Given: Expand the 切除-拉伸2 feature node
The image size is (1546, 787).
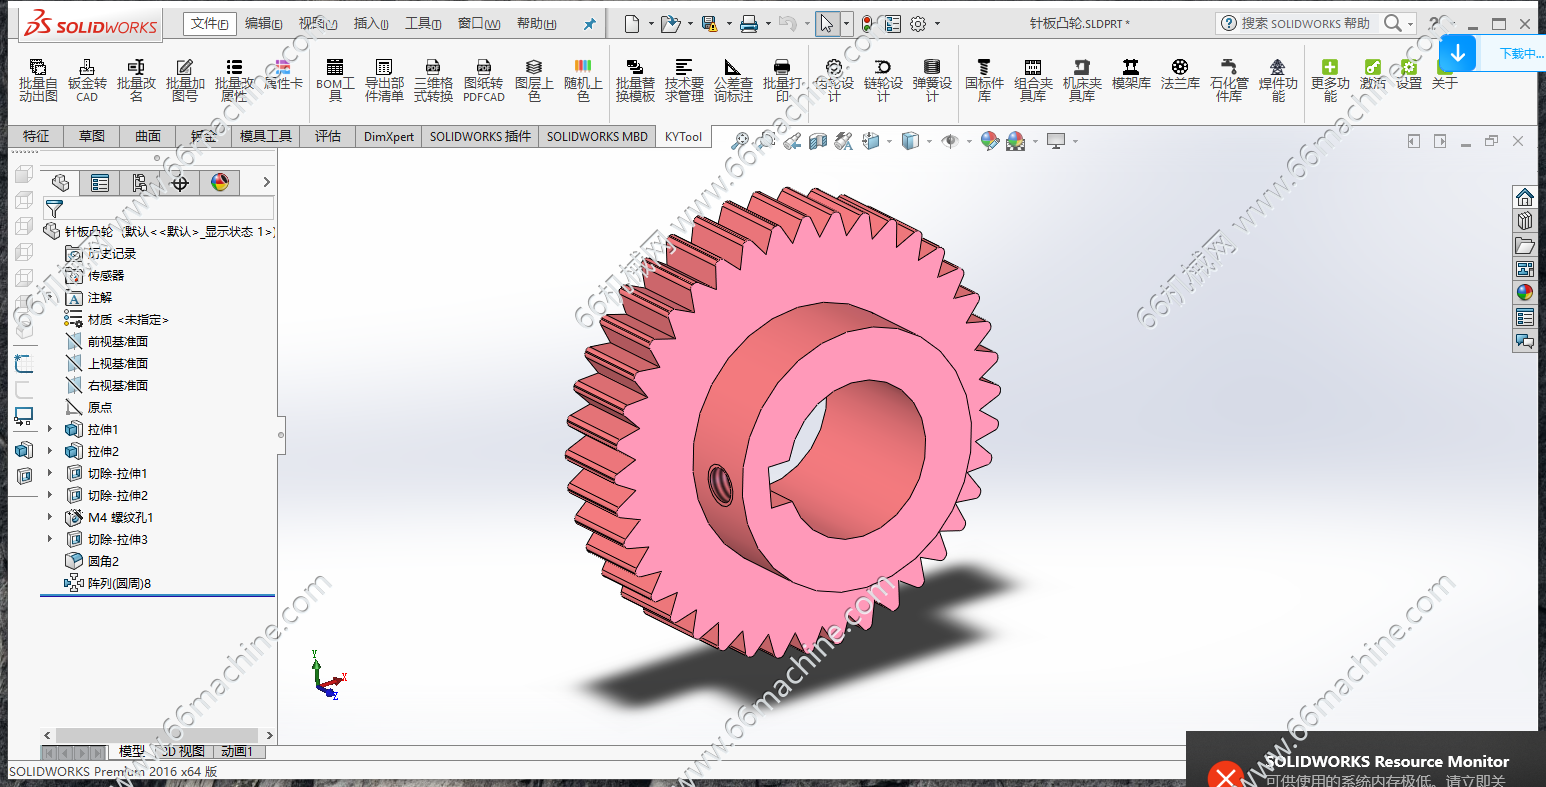Looking at the screenshot, I should point(50,495).
